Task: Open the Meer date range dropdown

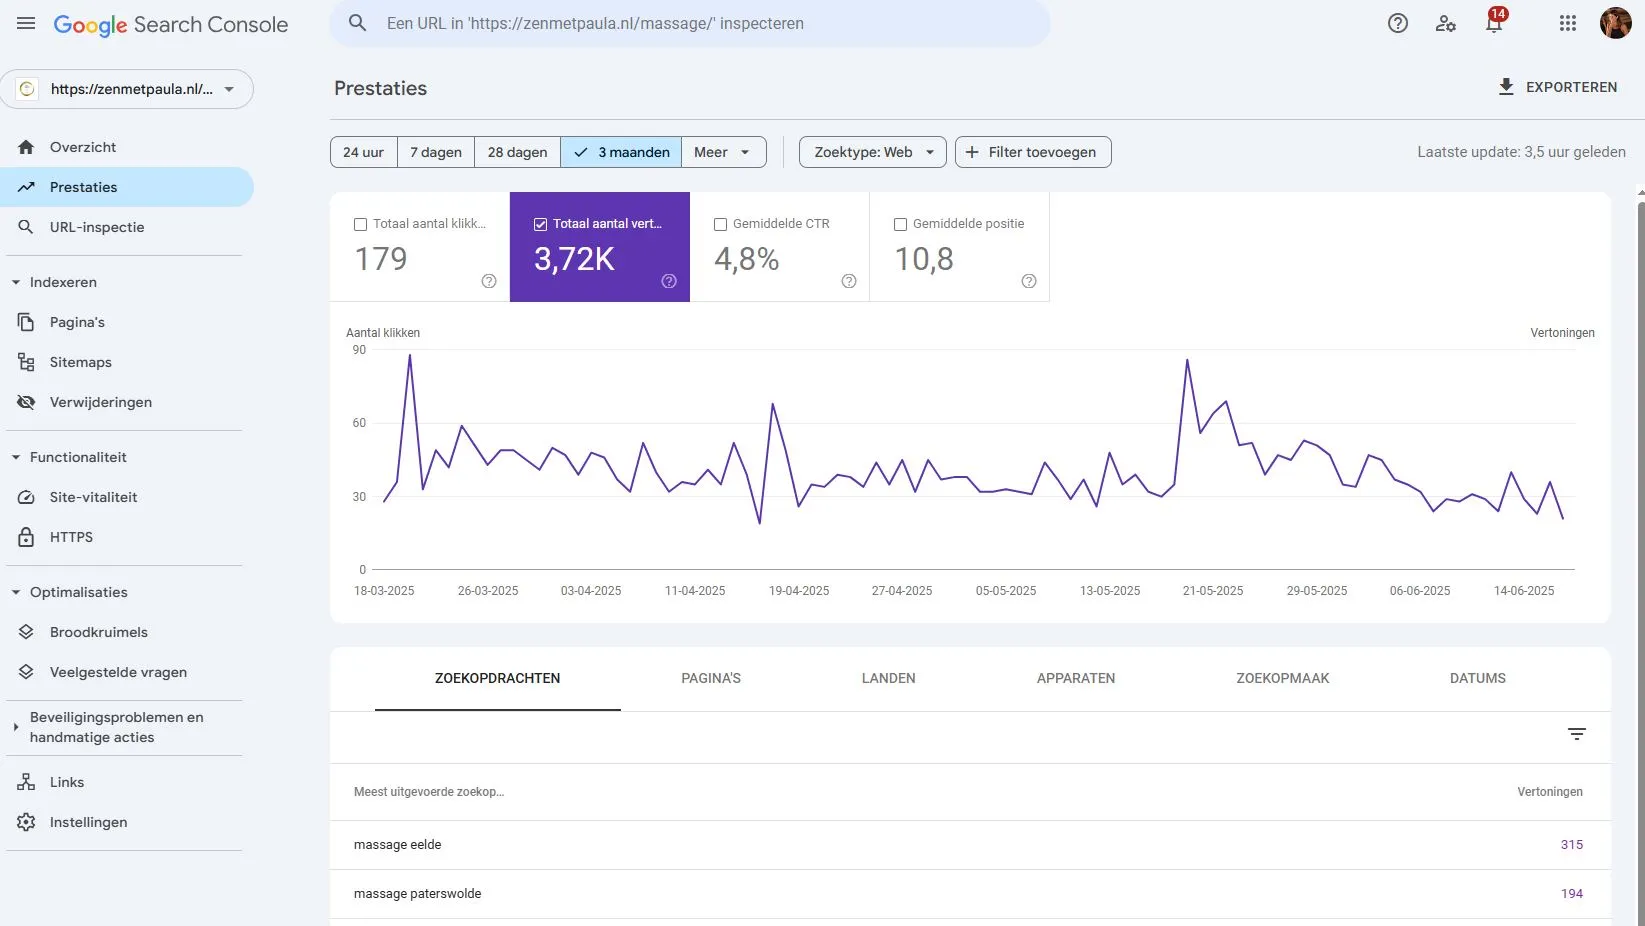Action: coord(724,152)
